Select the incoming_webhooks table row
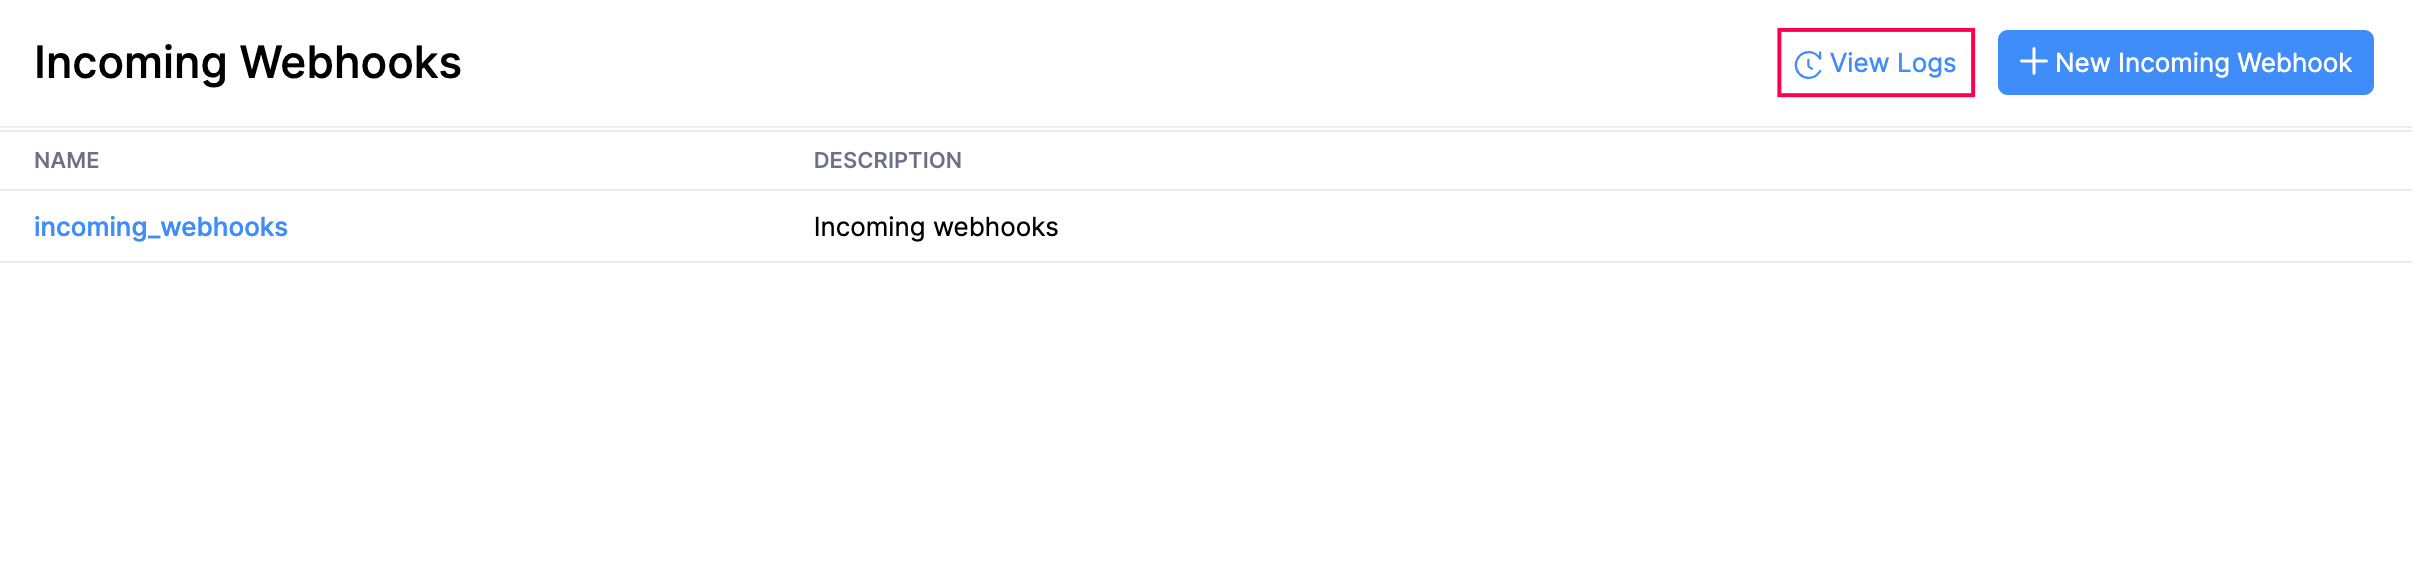 pos(1500,227)
